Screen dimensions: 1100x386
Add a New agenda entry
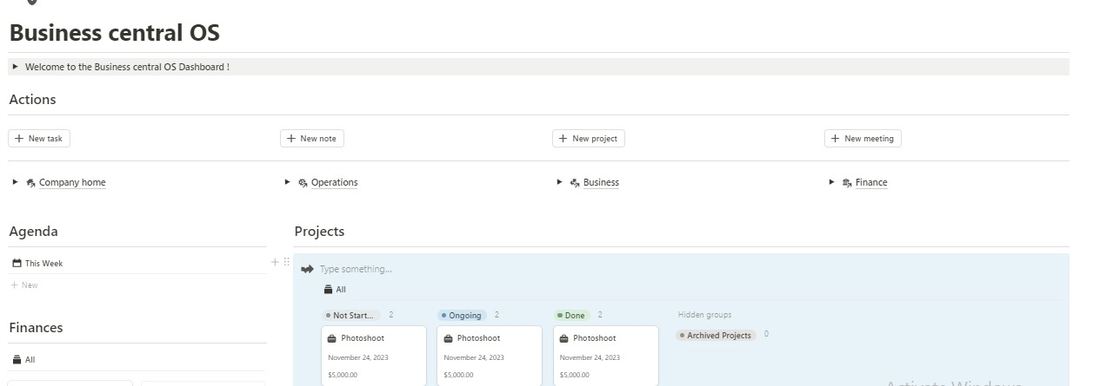[x=25, y=285]
